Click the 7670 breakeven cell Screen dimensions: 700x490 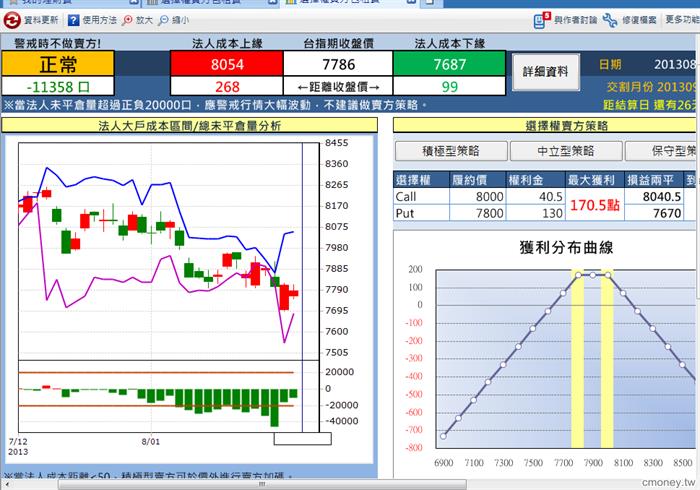653,213
